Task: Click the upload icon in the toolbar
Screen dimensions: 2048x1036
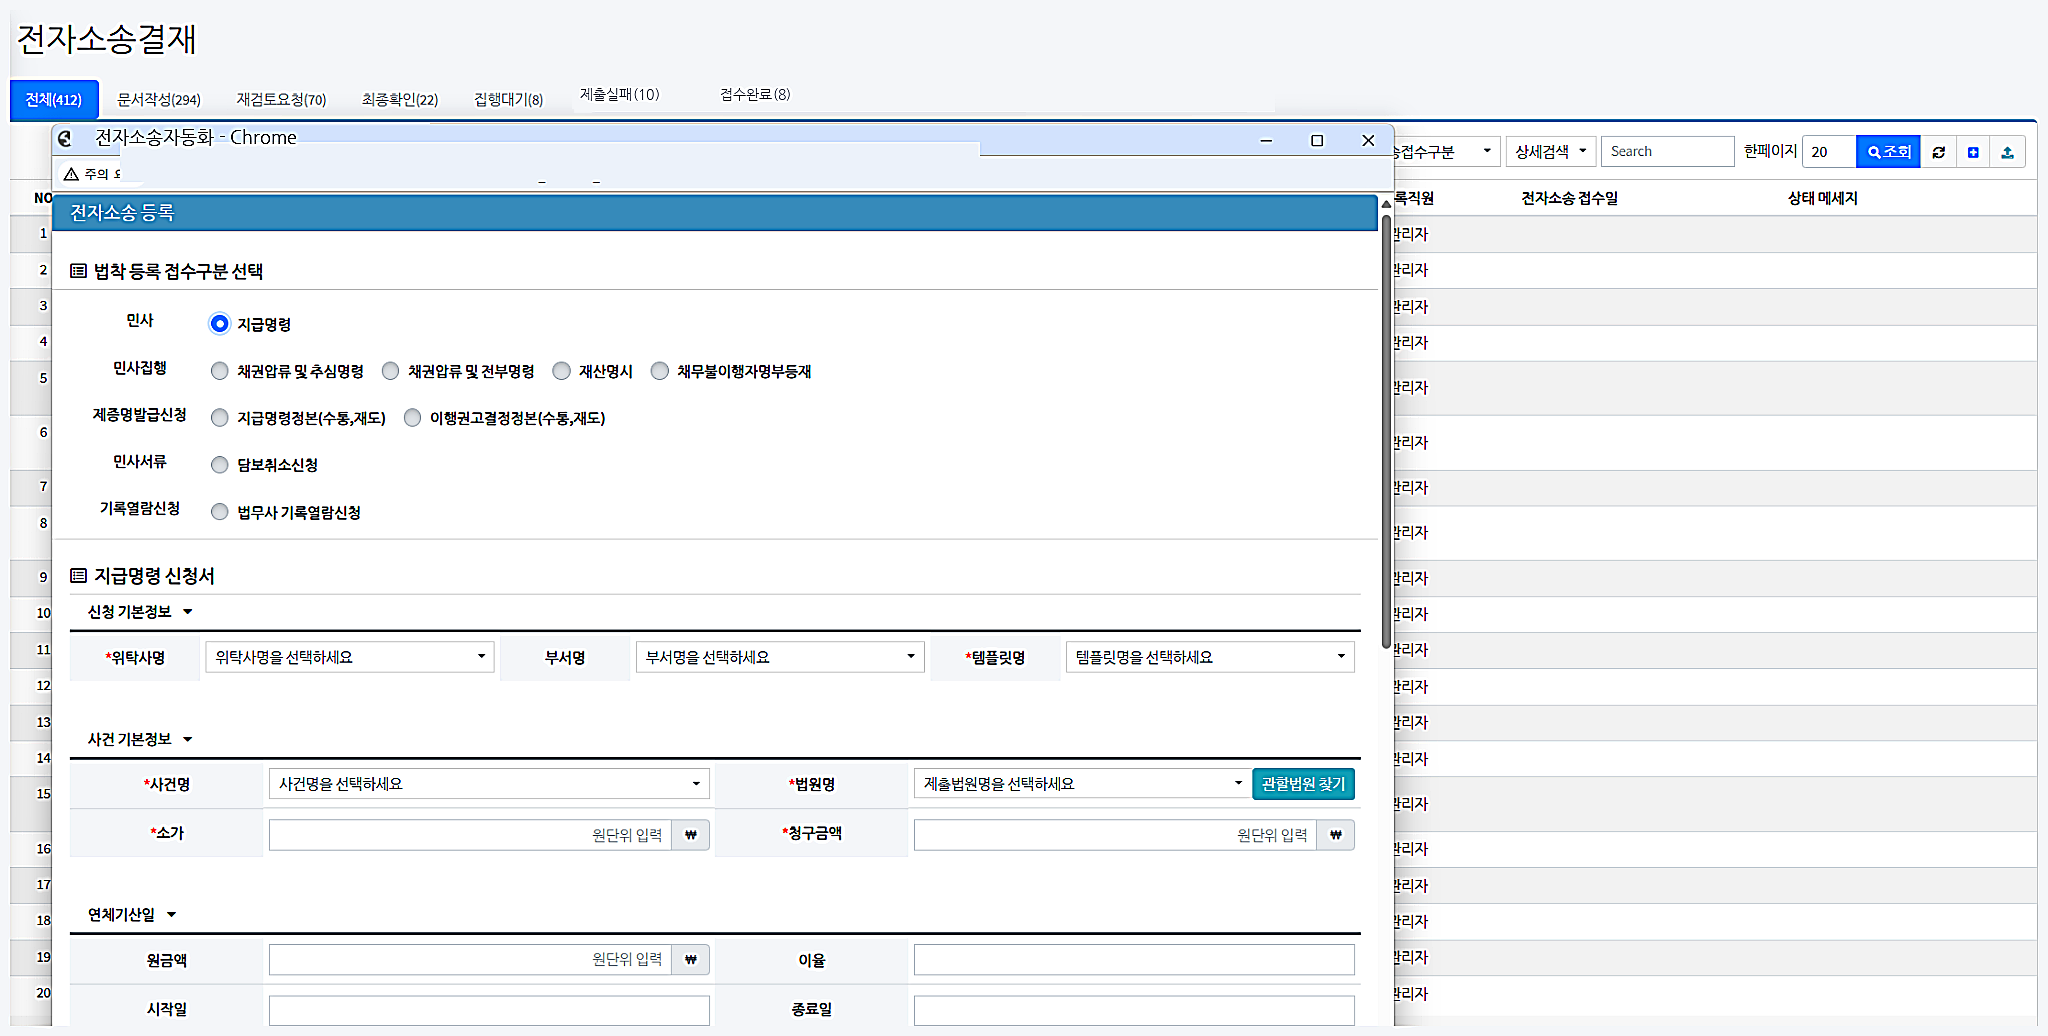Action: (x=2007, y=152)
